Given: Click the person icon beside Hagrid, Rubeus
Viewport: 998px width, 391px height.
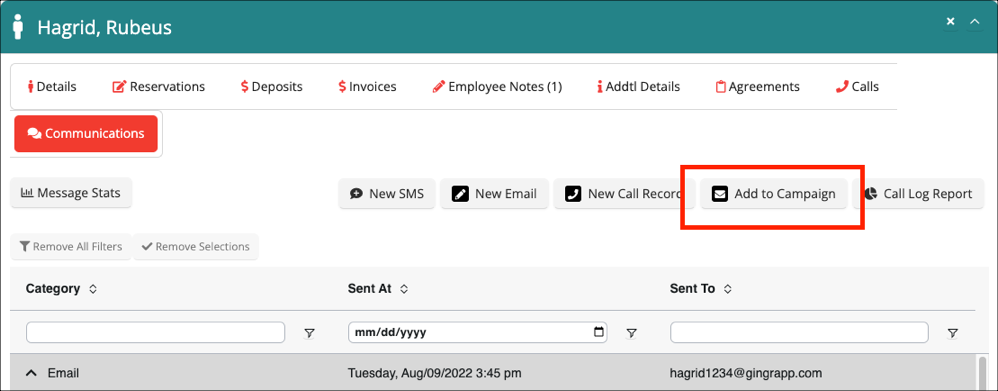Looking at the screenshot, I should pyautogui.click(x=19, y=28).
